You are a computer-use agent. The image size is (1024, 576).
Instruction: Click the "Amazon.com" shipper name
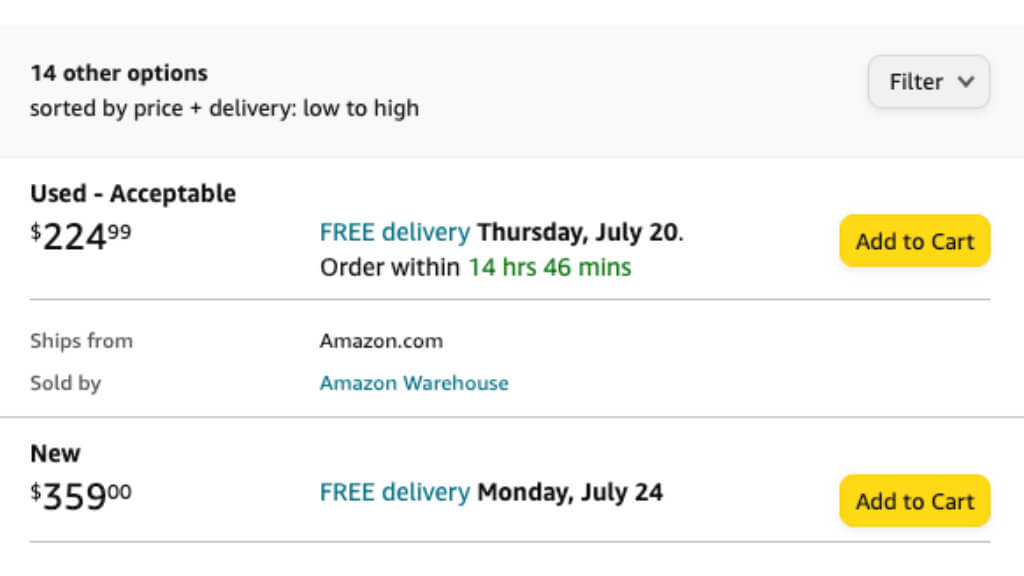point(381,341)
